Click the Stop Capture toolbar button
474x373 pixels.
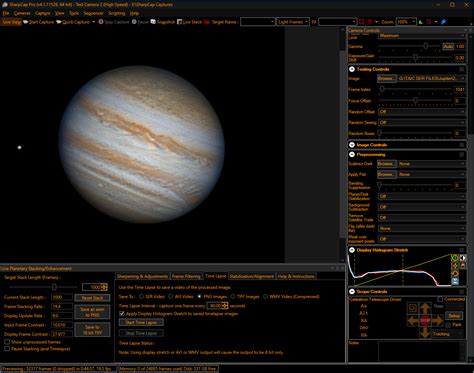(114, 22)
